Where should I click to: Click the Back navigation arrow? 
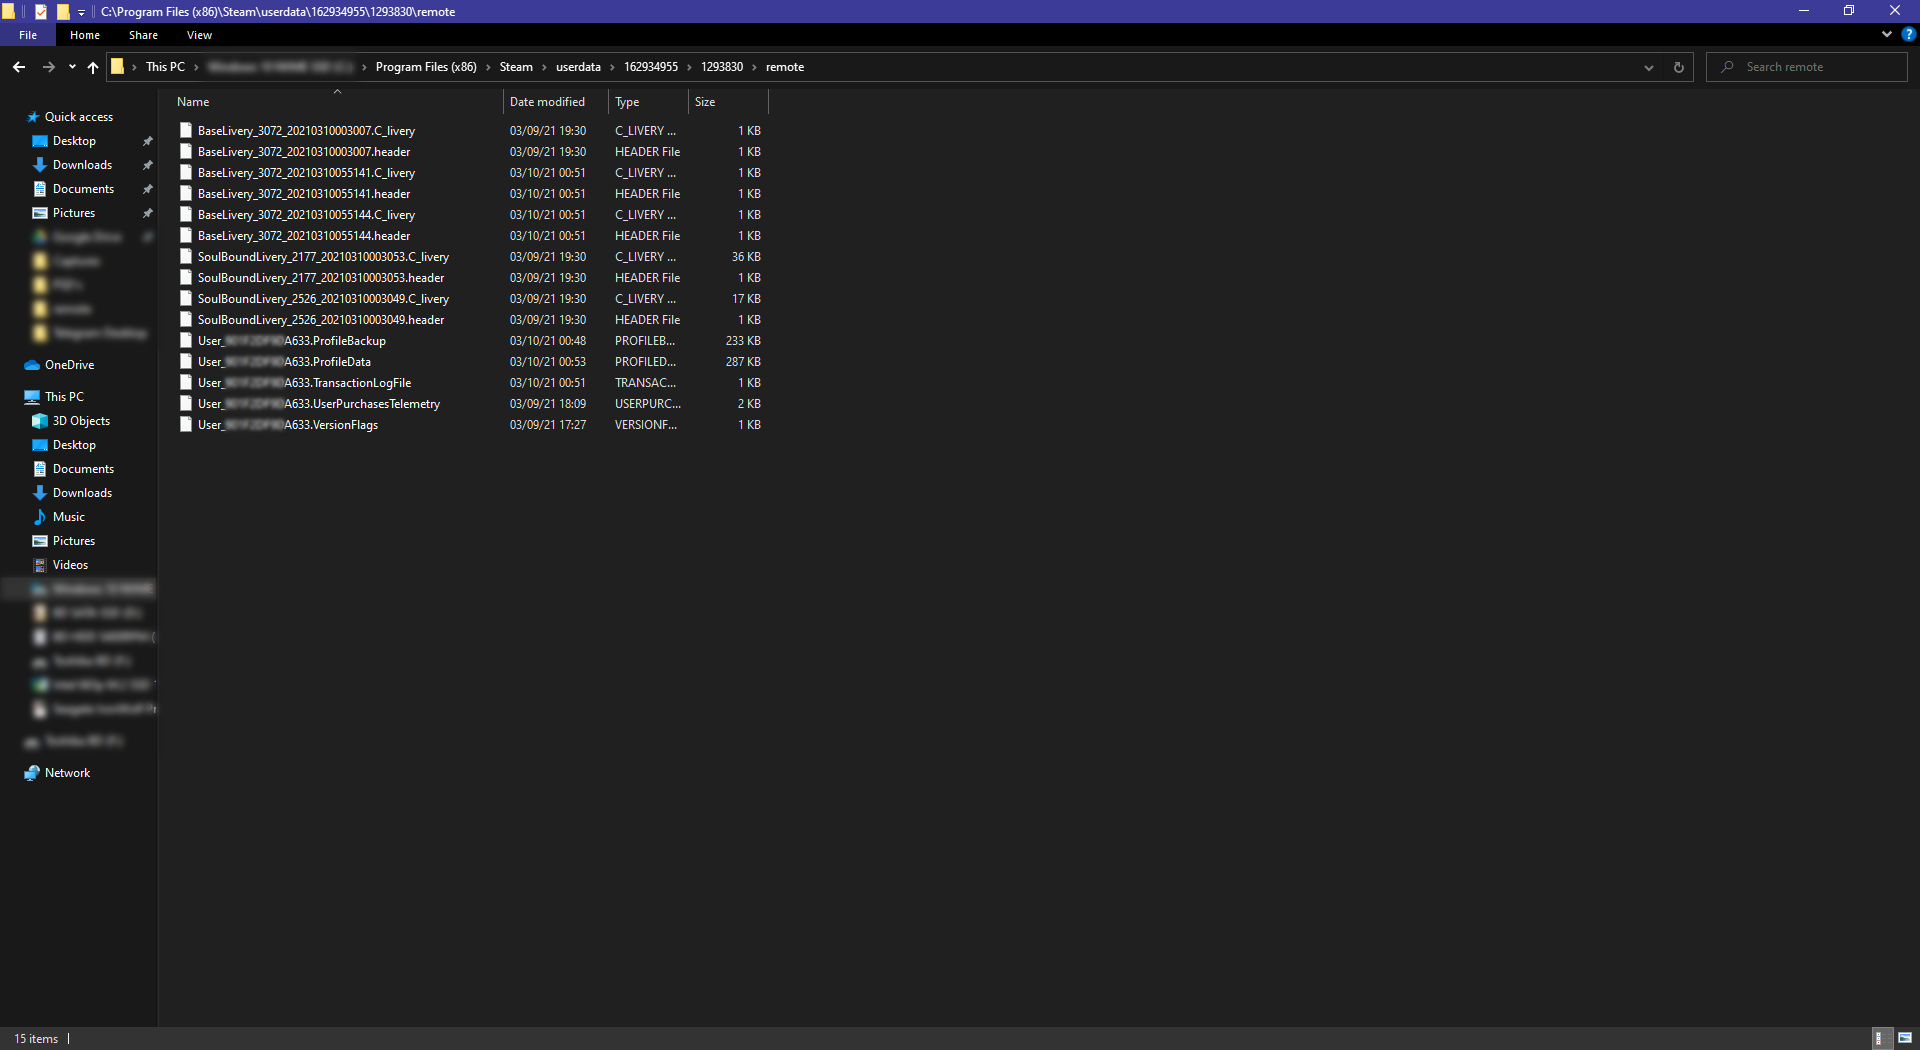click(19, 67)
